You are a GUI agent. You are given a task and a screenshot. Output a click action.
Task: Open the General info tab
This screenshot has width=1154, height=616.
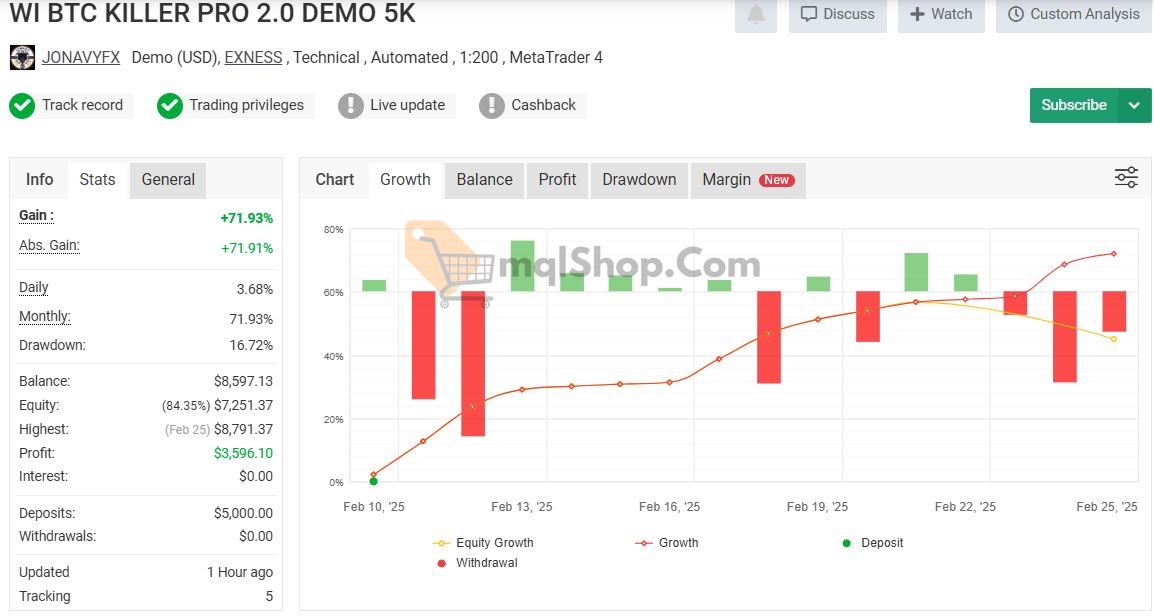(168, 180)
